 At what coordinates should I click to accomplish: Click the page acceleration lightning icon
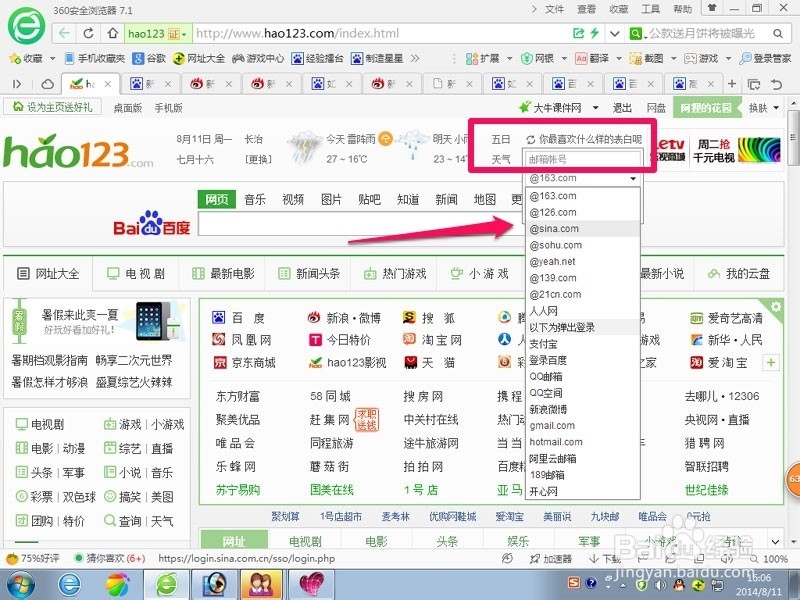(594, 32)
